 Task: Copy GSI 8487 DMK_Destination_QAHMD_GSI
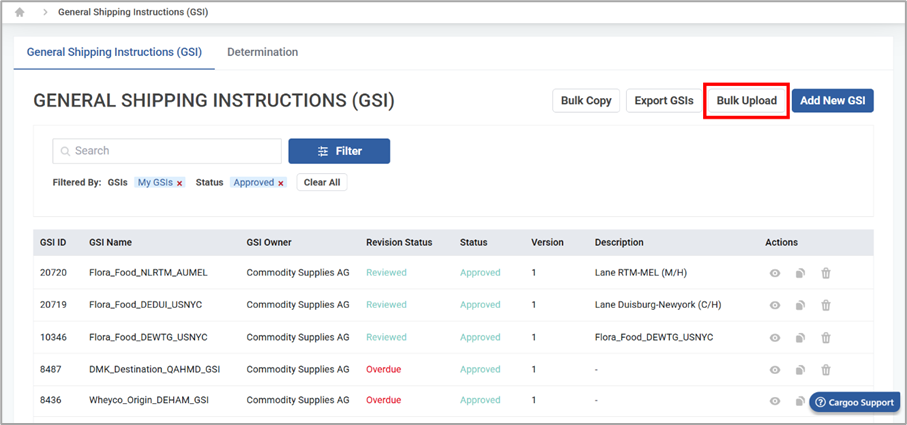pos(800,369)
